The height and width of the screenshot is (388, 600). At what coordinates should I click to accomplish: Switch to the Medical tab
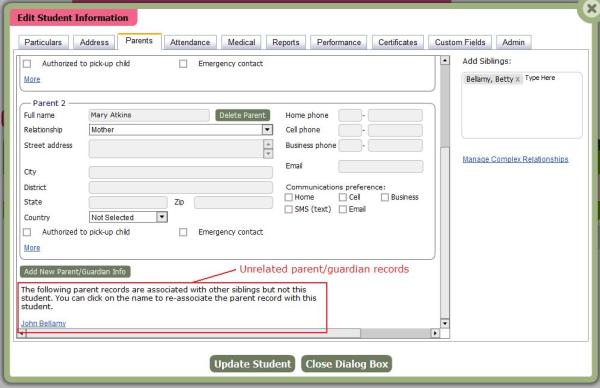click(x=241, y=42)
